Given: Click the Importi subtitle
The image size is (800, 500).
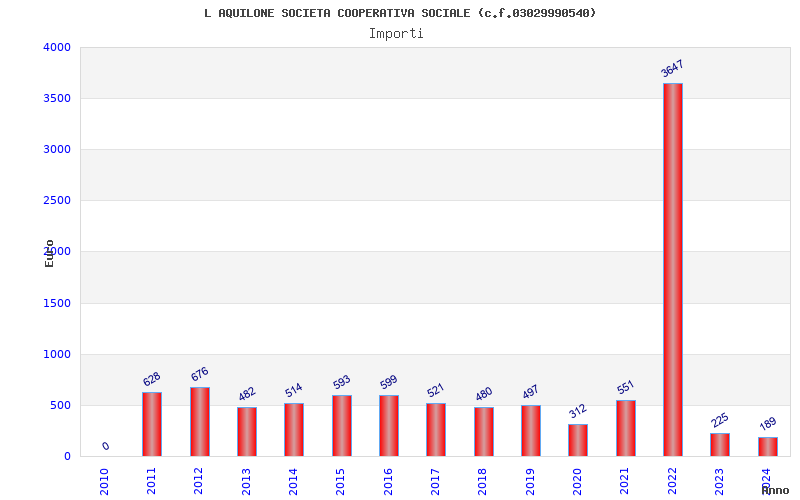Looking at the screenshot, I should pyautogui.click(x=396, y=34).
